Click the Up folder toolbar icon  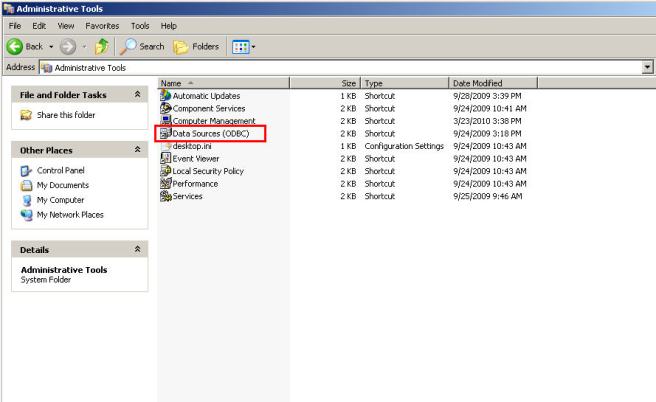101,47
